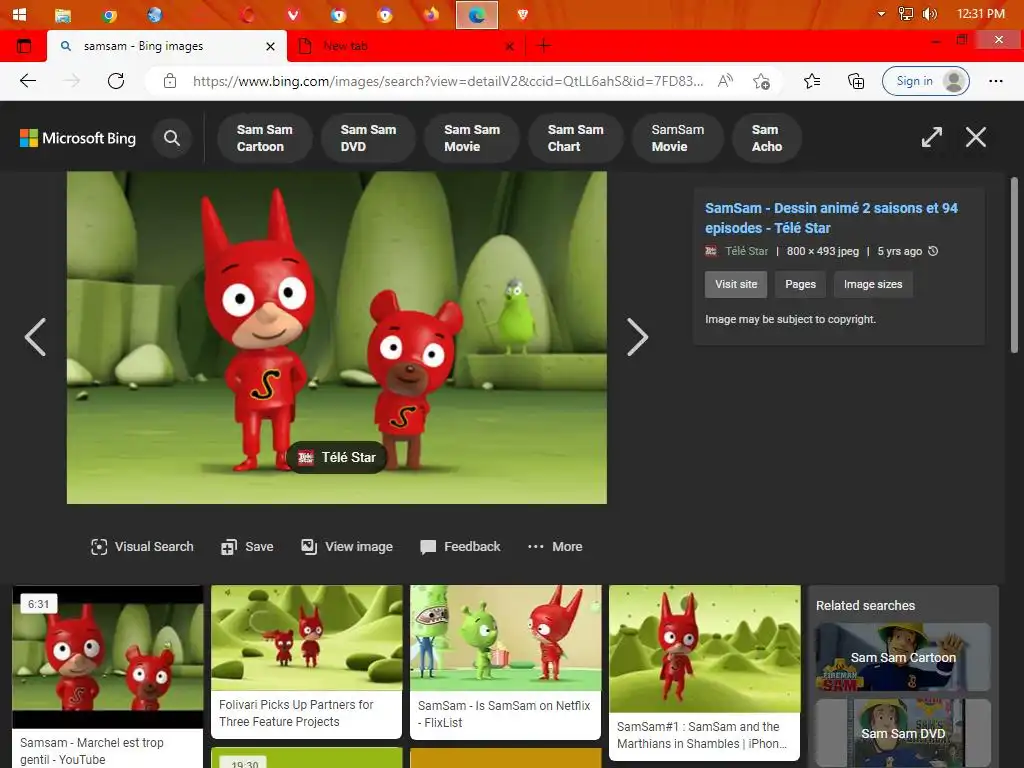Activate Read aloud in the address bar

click(725, 81)
